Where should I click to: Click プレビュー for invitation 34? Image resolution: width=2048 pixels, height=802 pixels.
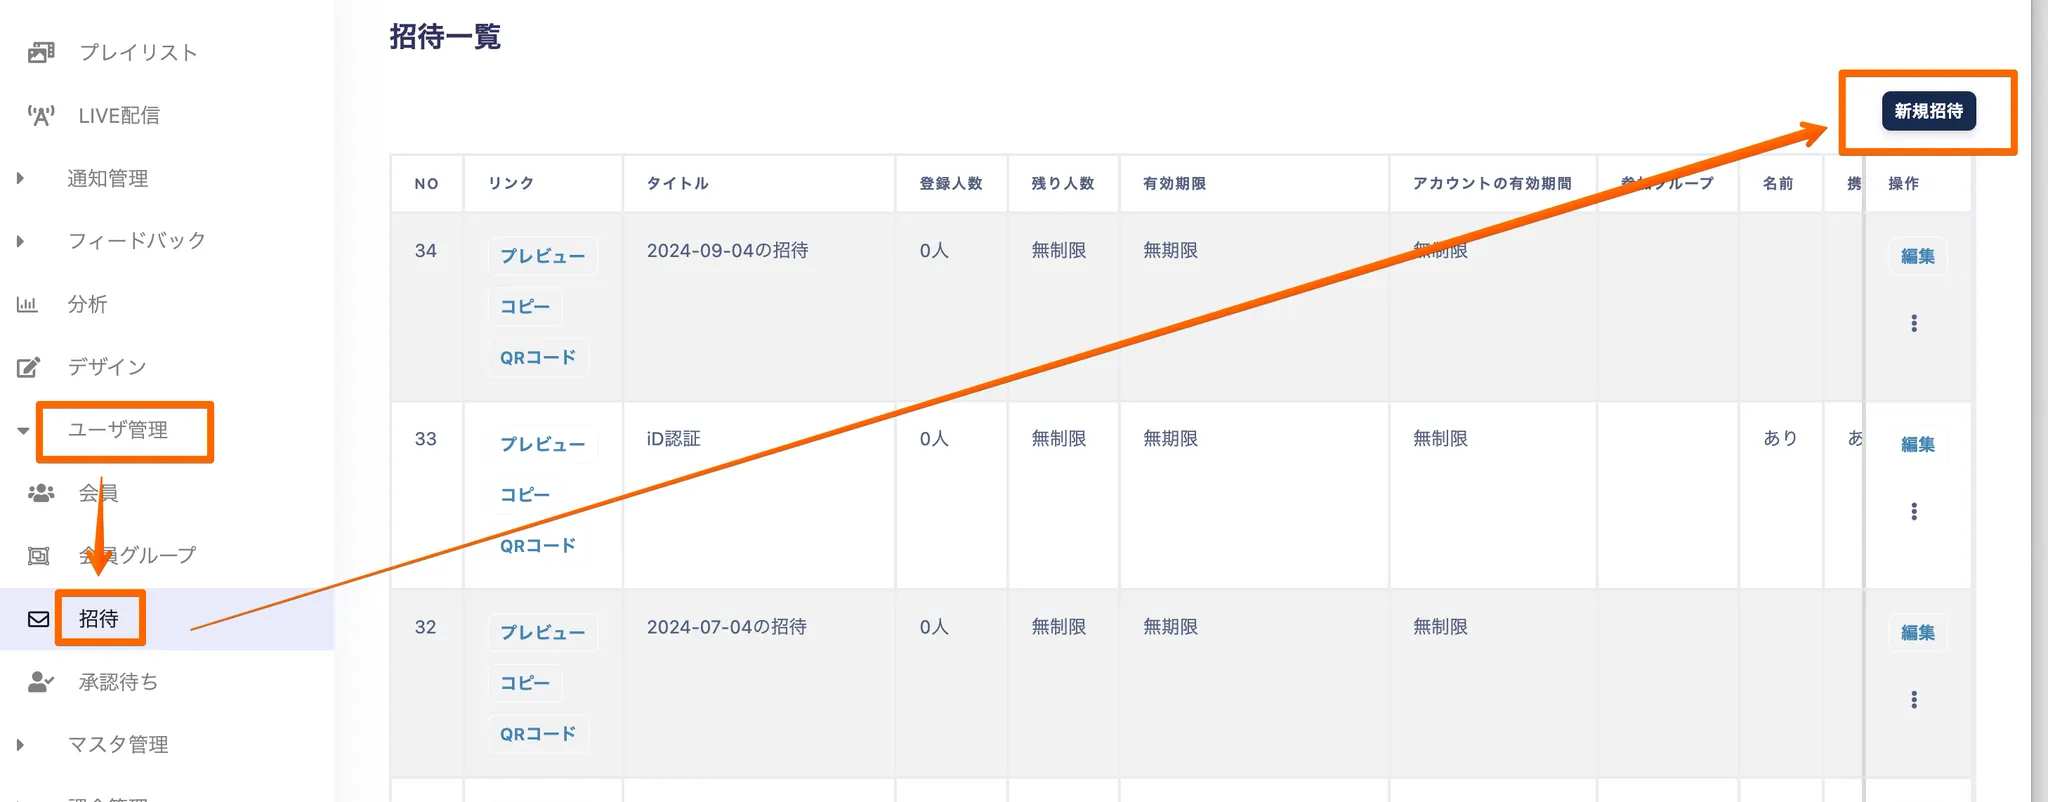click(x=543, y=256)
